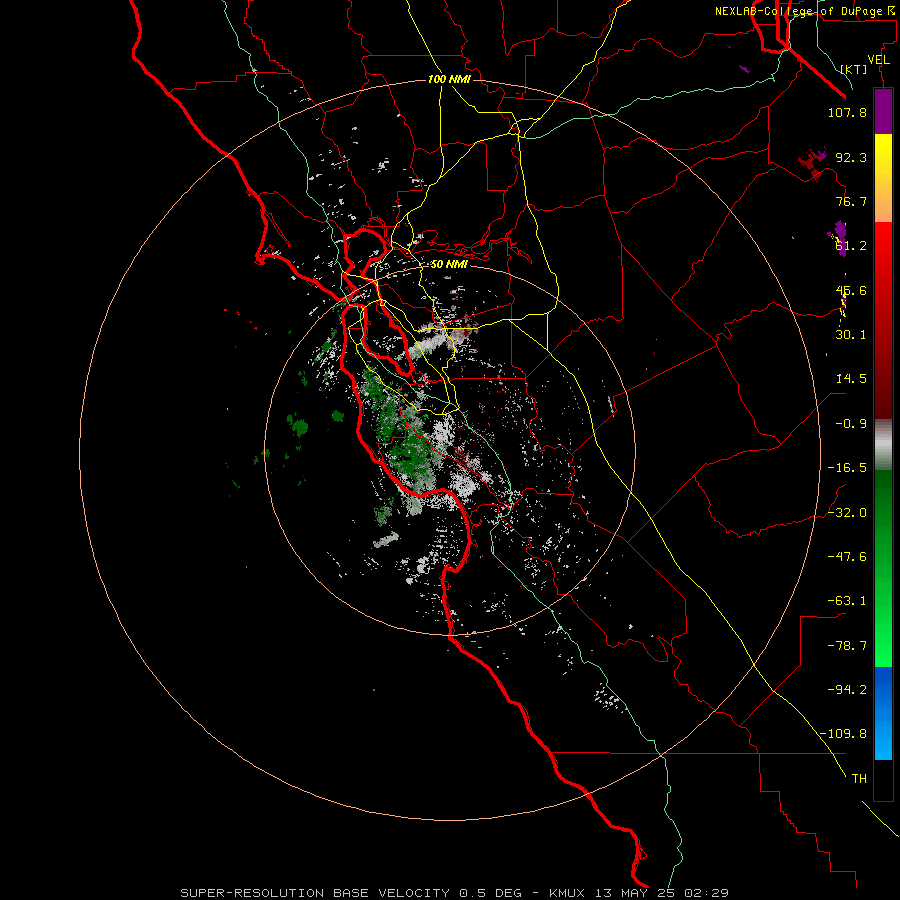This screenshot has height=900, width=900.
Task: Click the "[KT]" units label
Action: (x=854, y=69)
